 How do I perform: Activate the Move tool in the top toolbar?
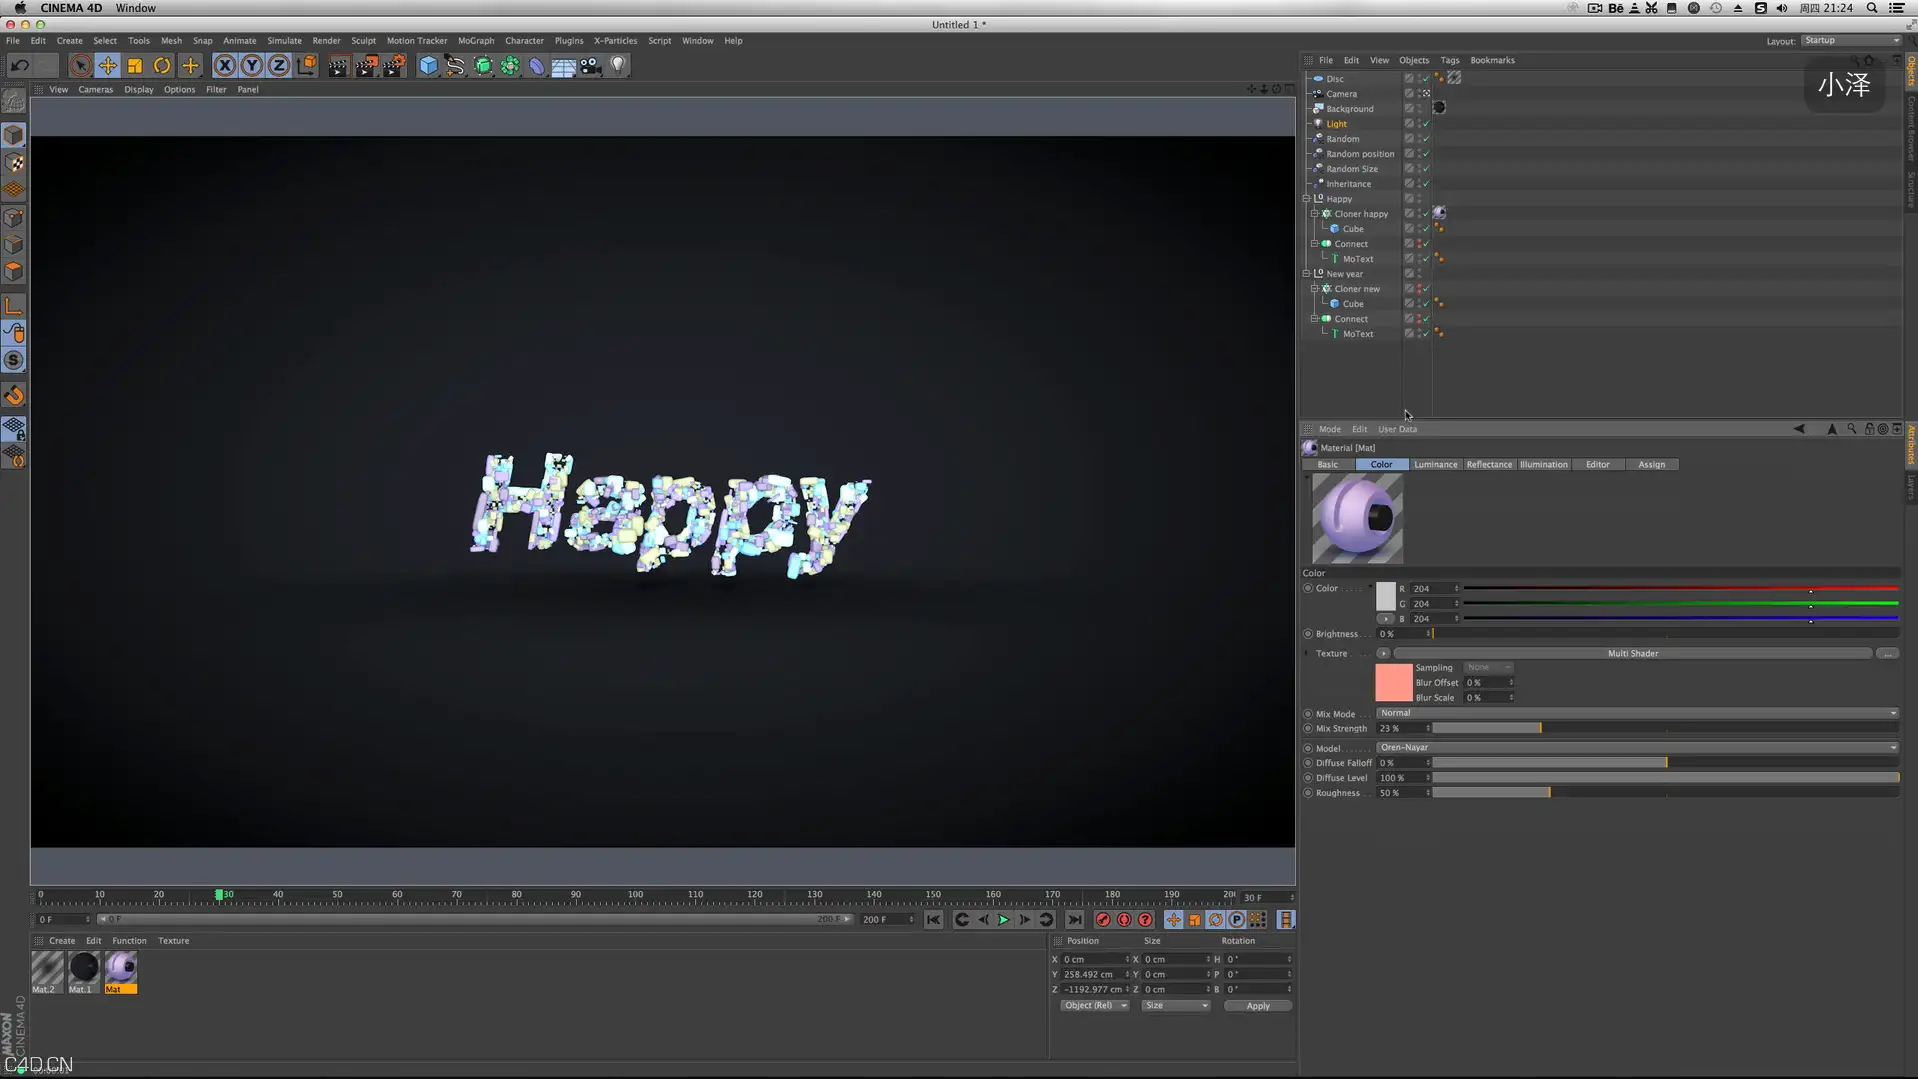coord(107,66)
